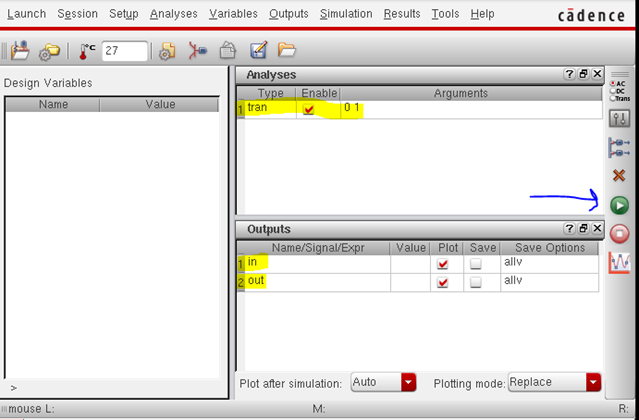Open the Plot after simulation Auto dropdown
The width and height of the screenshot is (639, 420).
point(383,383)
